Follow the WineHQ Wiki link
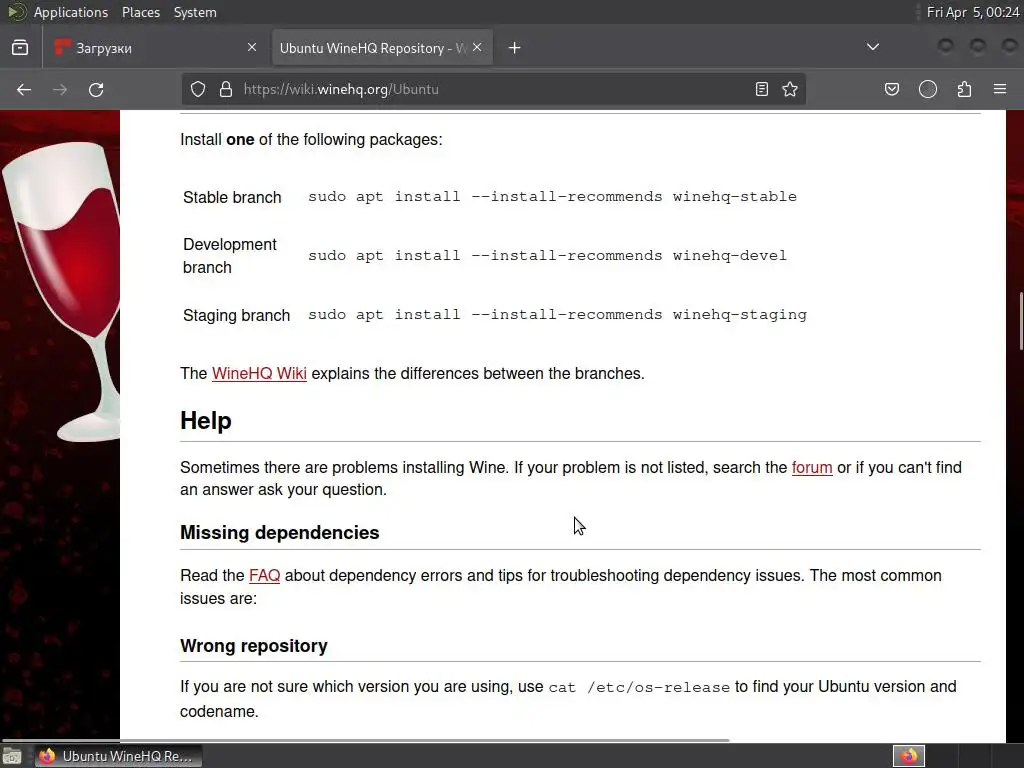 259,374
